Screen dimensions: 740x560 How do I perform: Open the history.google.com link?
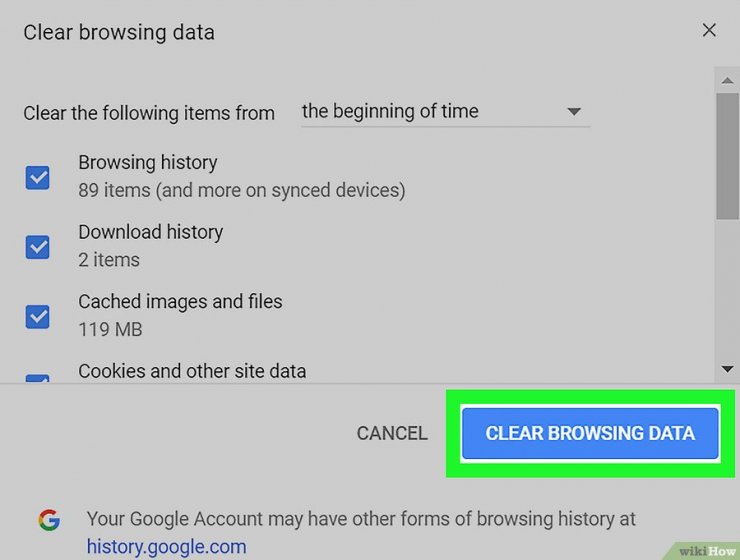(167, 547)
